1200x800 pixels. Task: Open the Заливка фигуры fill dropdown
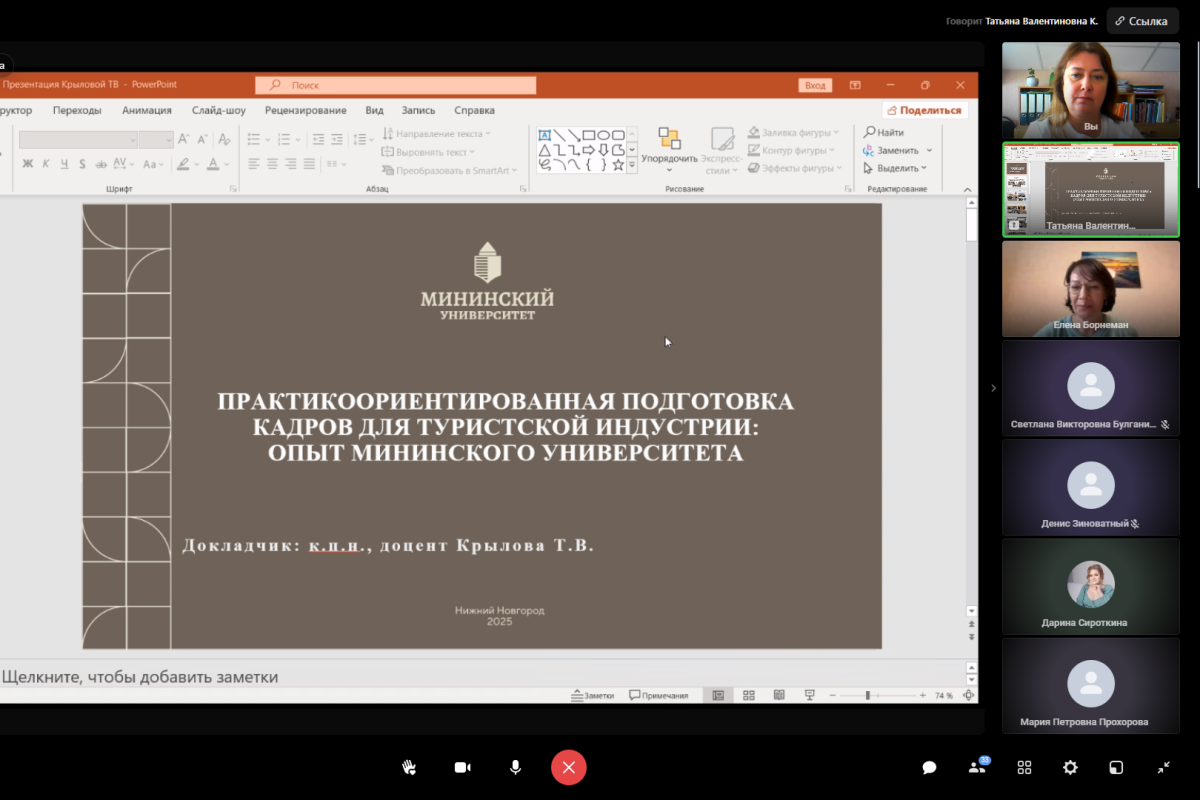tap(791, 133)
